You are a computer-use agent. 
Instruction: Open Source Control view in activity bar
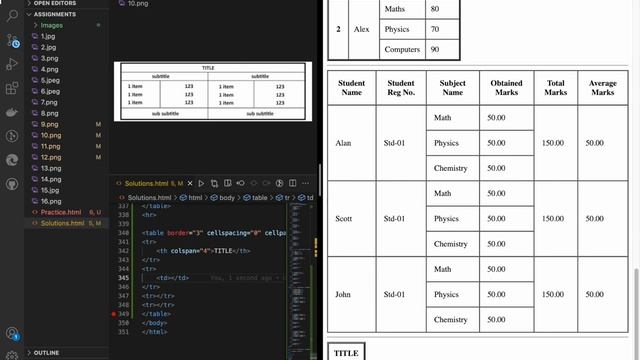[x=12, y=41]
